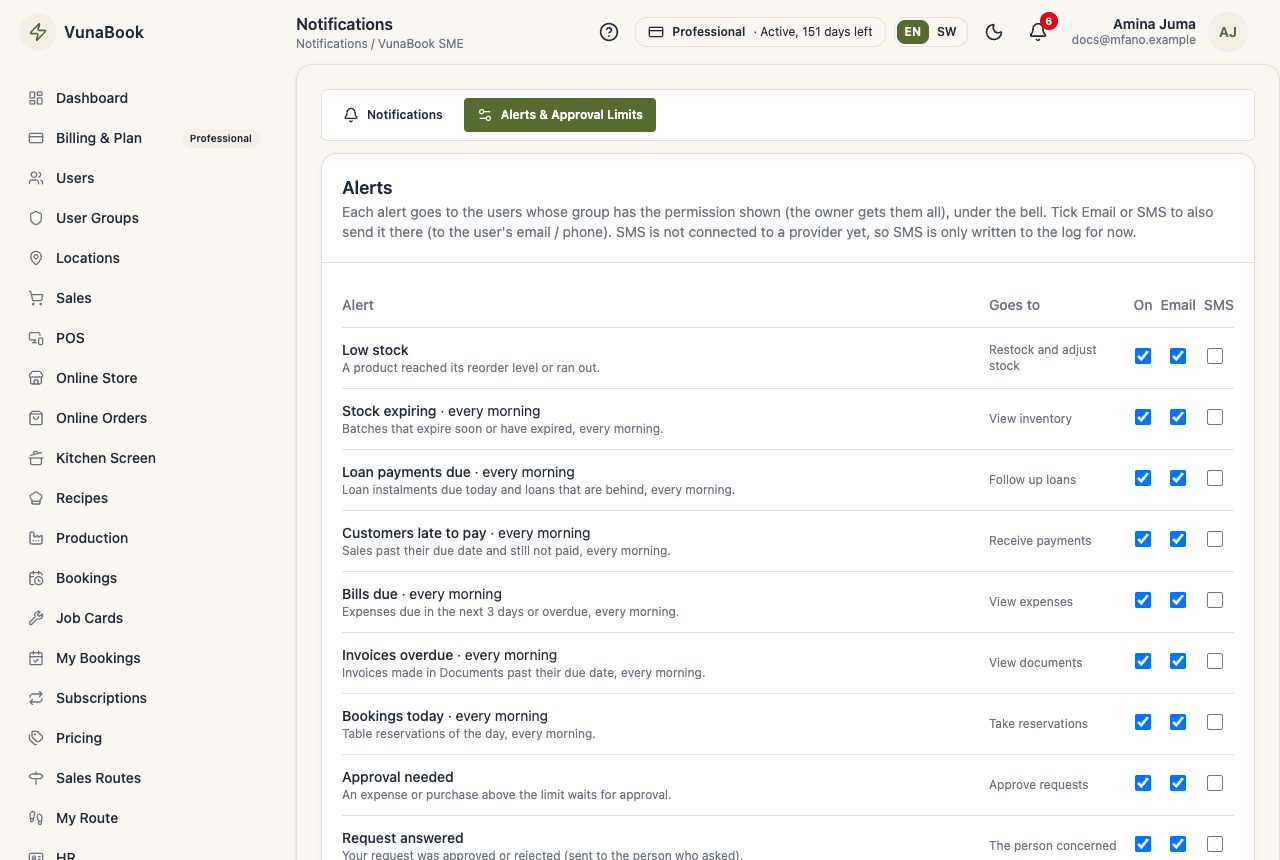Select the EN language button
Screen dimensions: 1280x860
click(913, 32)
